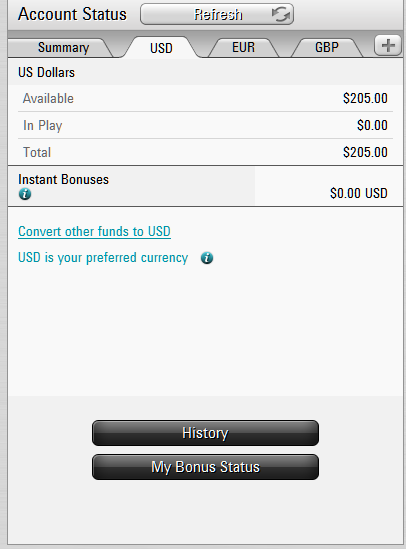Click the info icon beside preferred currency
The image size is (406, 549).
click(x=207, y=258)
